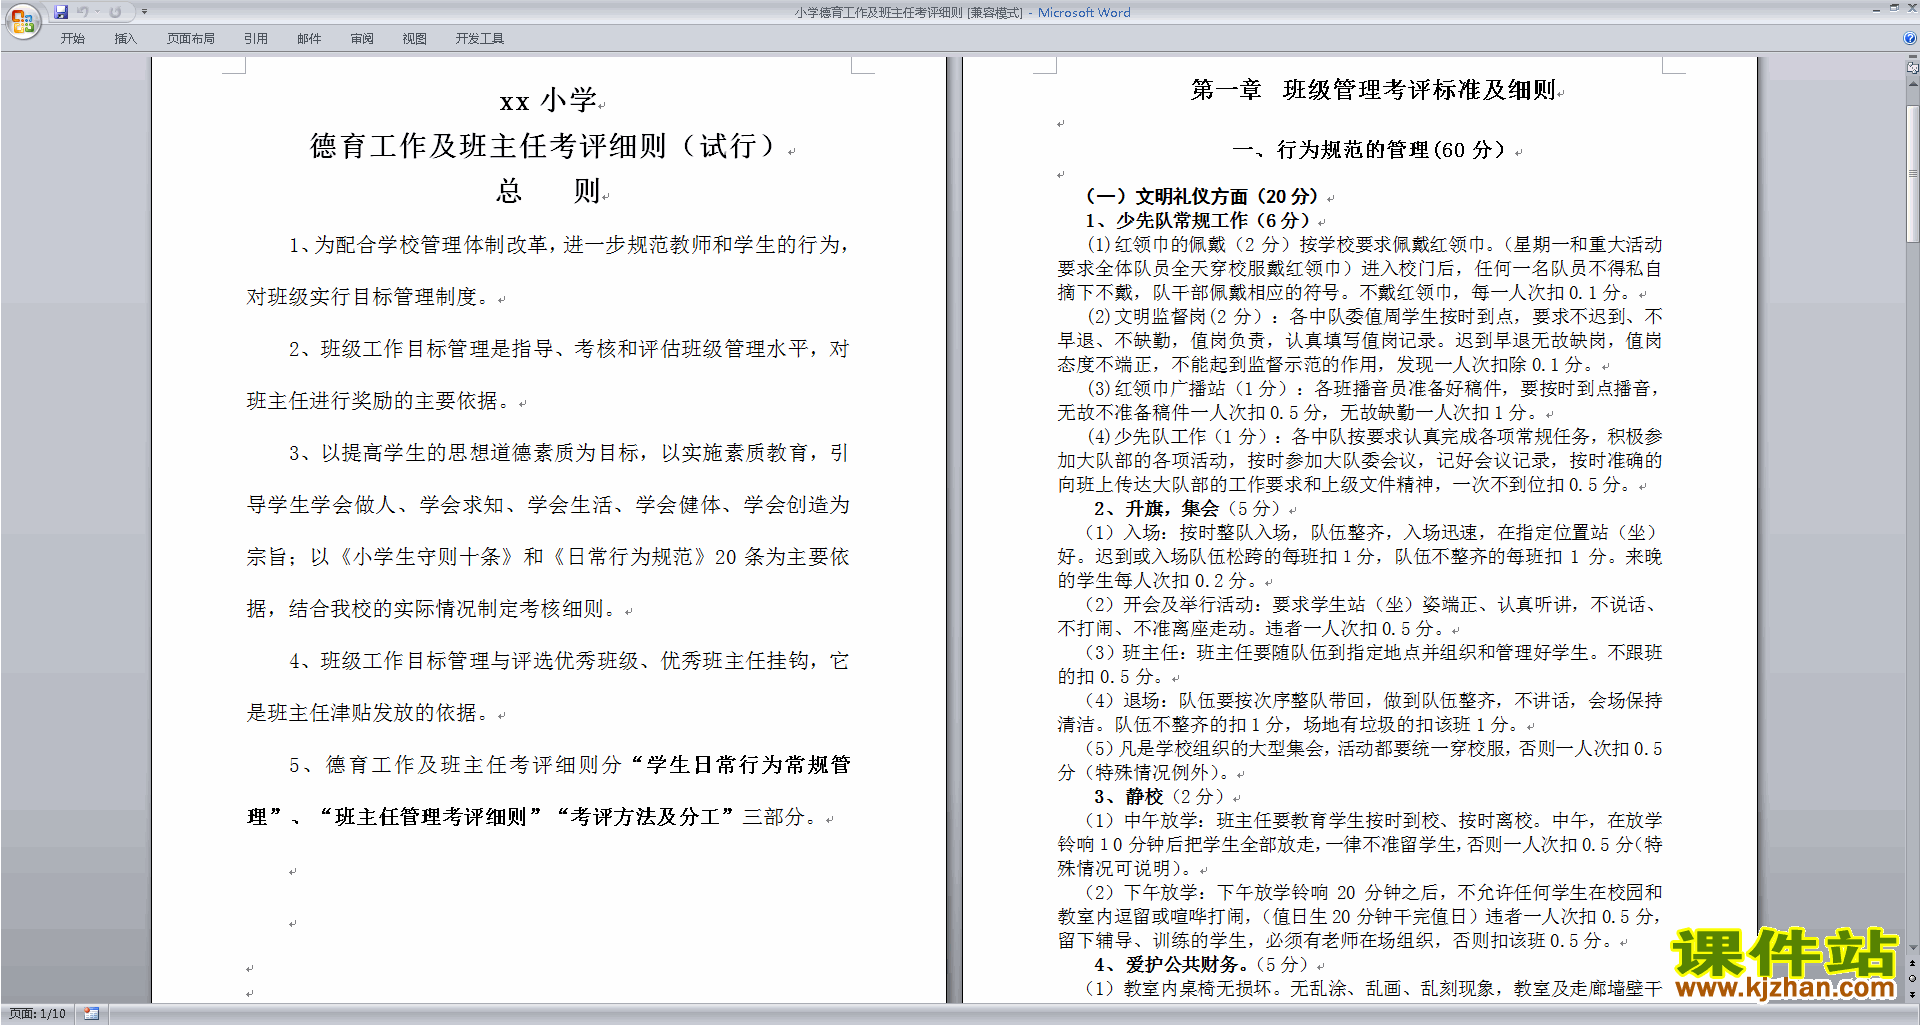Click the line starting '(3)红领巾广播站（1 分）'
The image size is (1920, 1025).
coord(1375,388)
